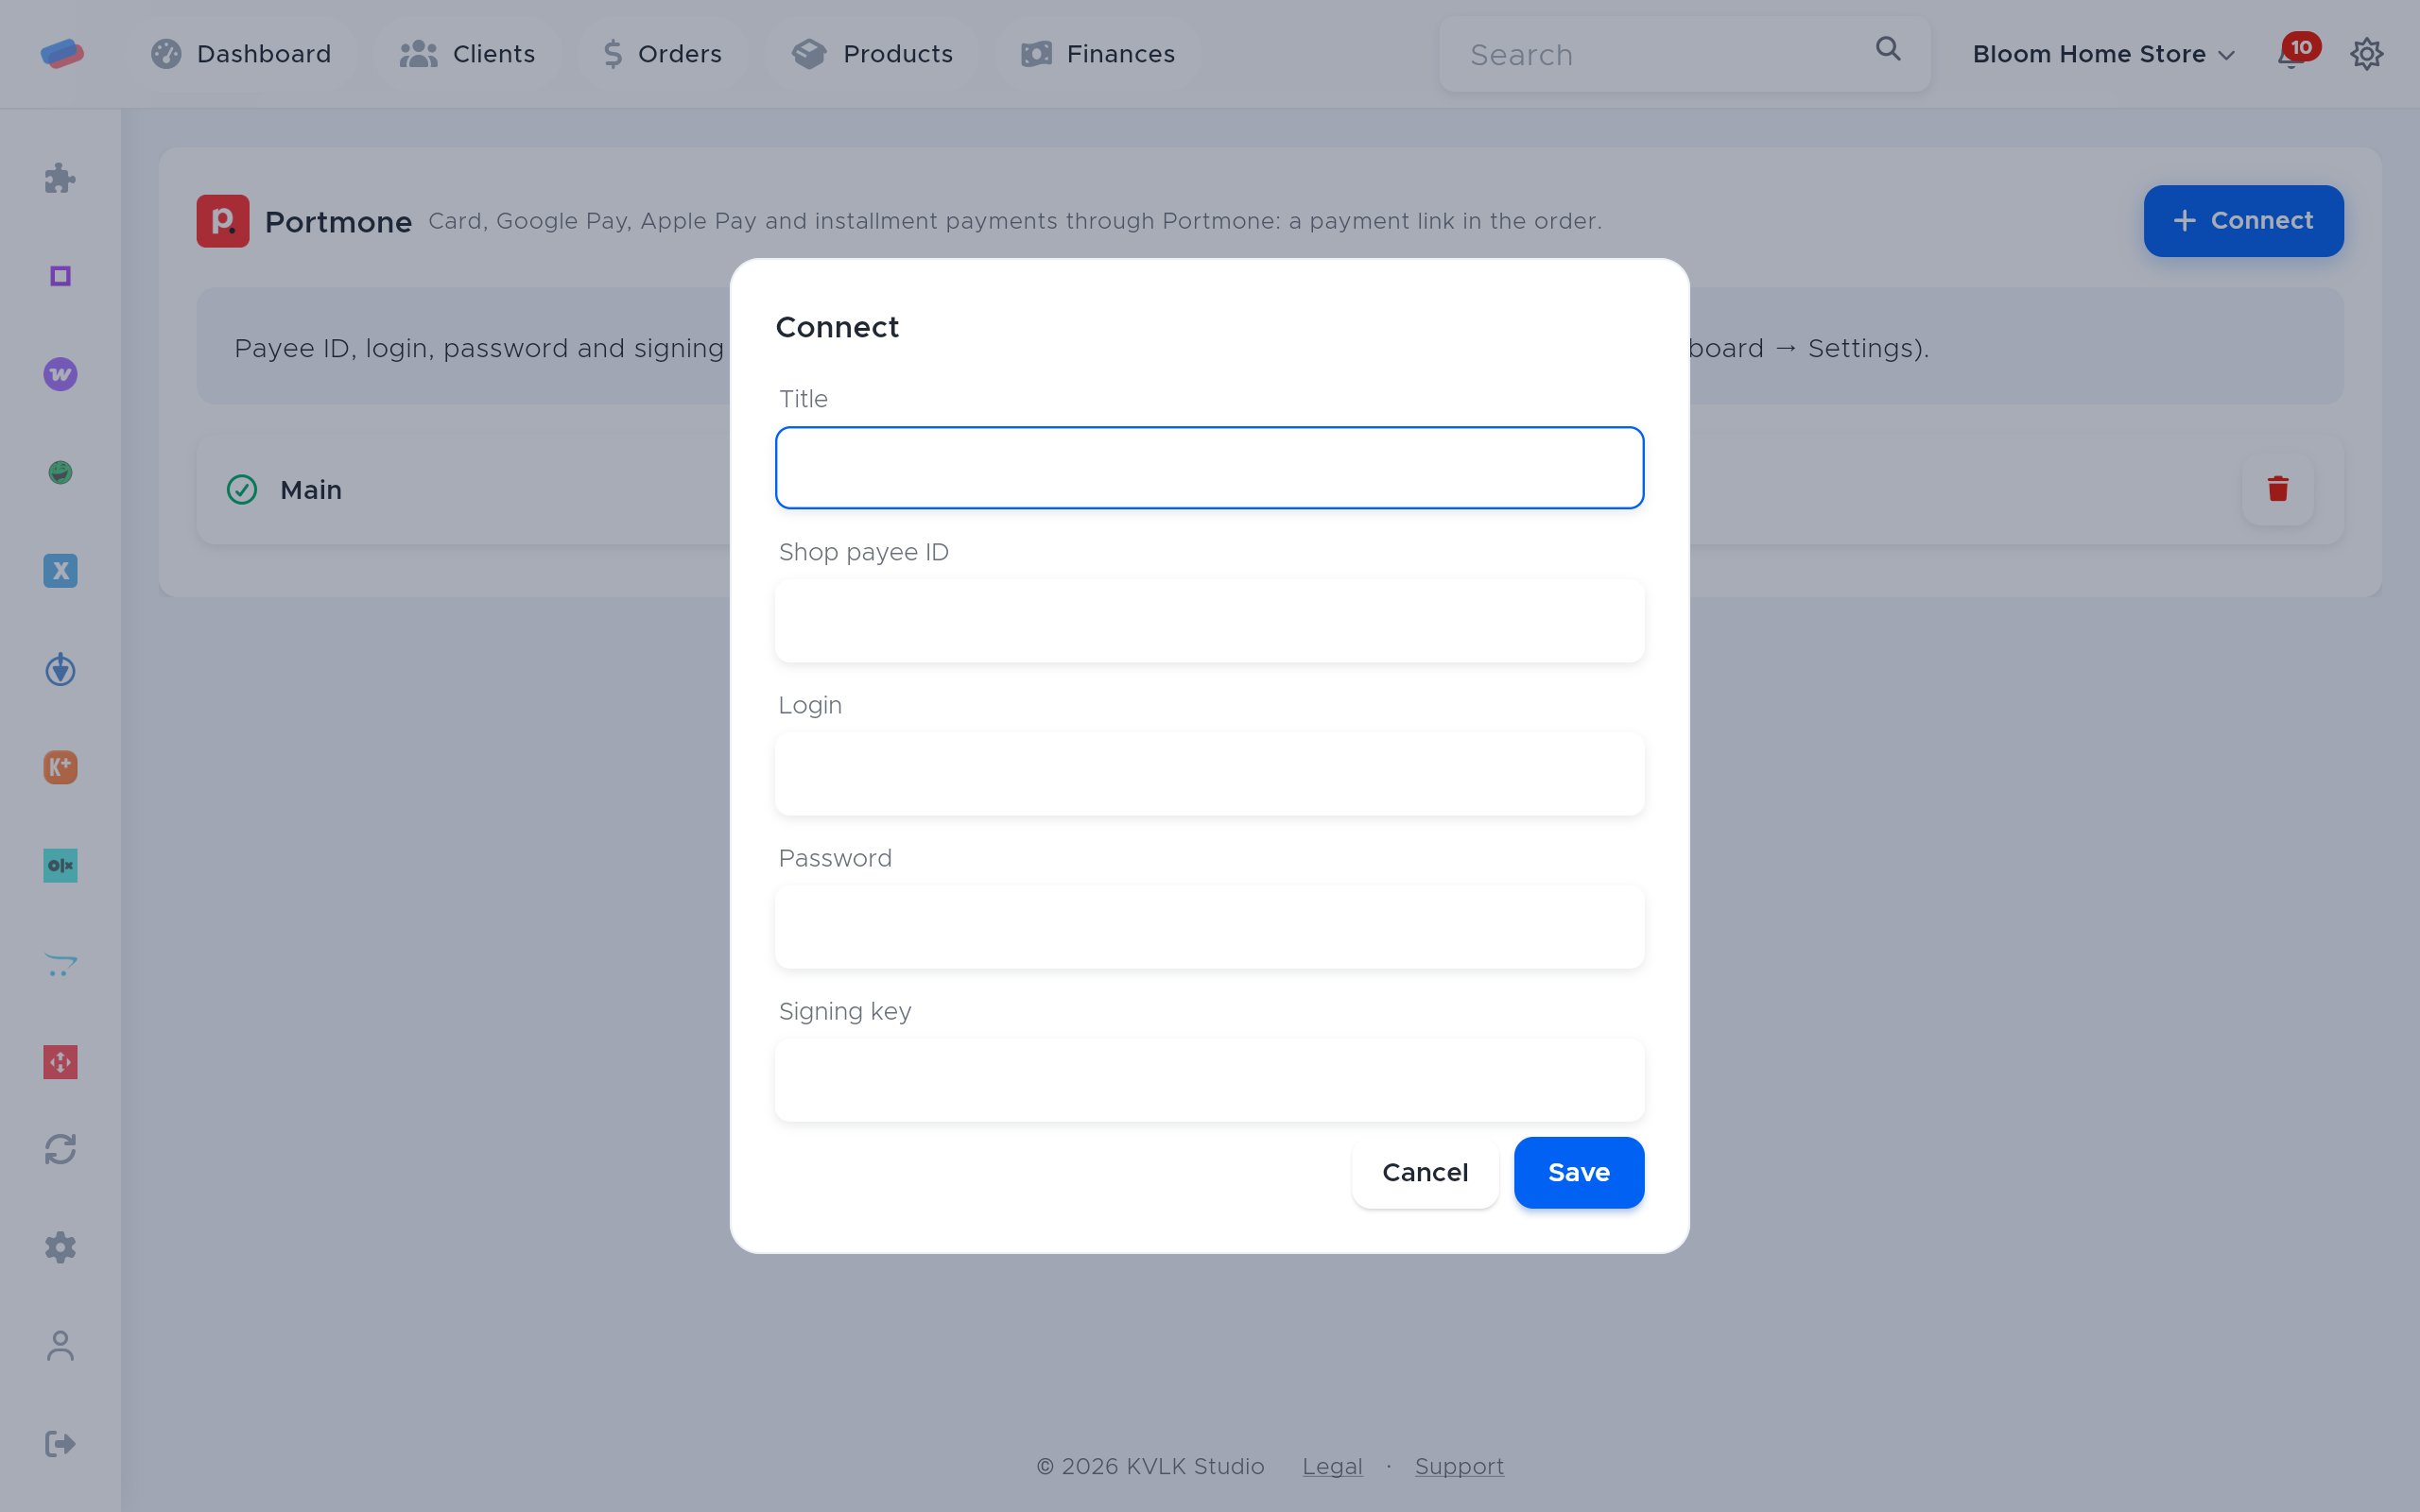Save the connection form
This screenshot has height=1512, width=2420.
pos(1579,1172)
